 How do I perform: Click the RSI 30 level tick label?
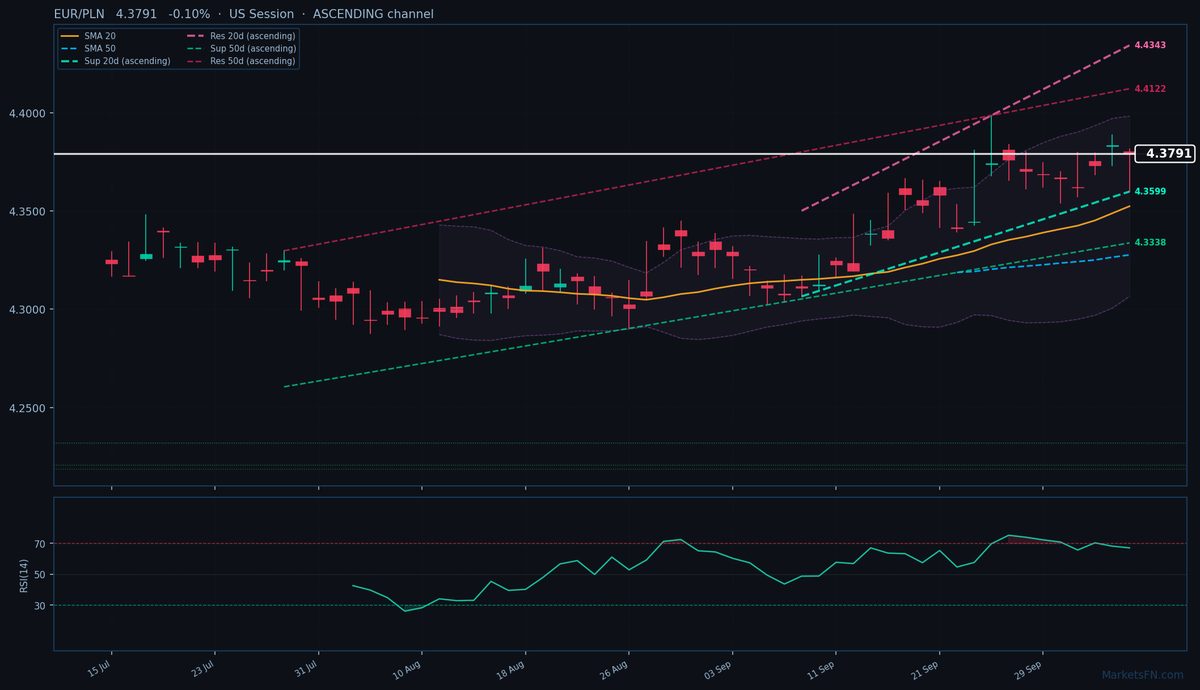click(x=41, y=606)
